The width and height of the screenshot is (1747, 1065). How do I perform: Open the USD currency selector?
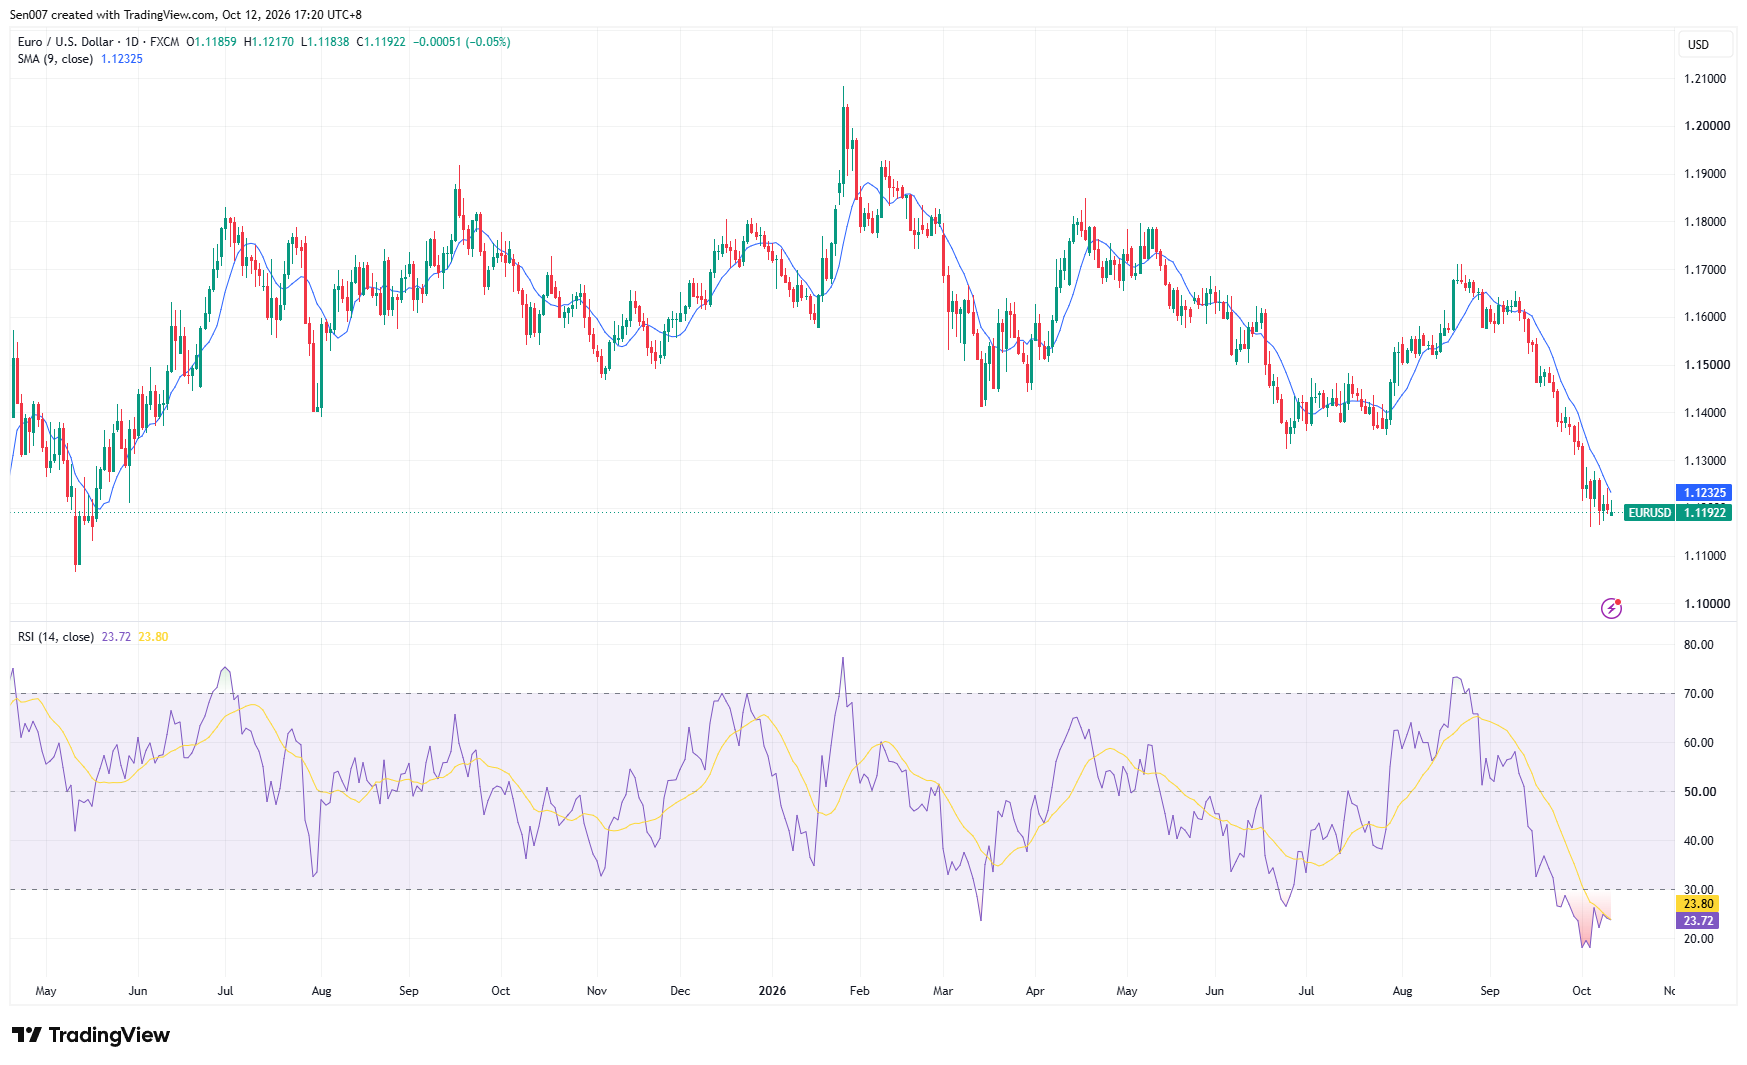point(1704,45)
